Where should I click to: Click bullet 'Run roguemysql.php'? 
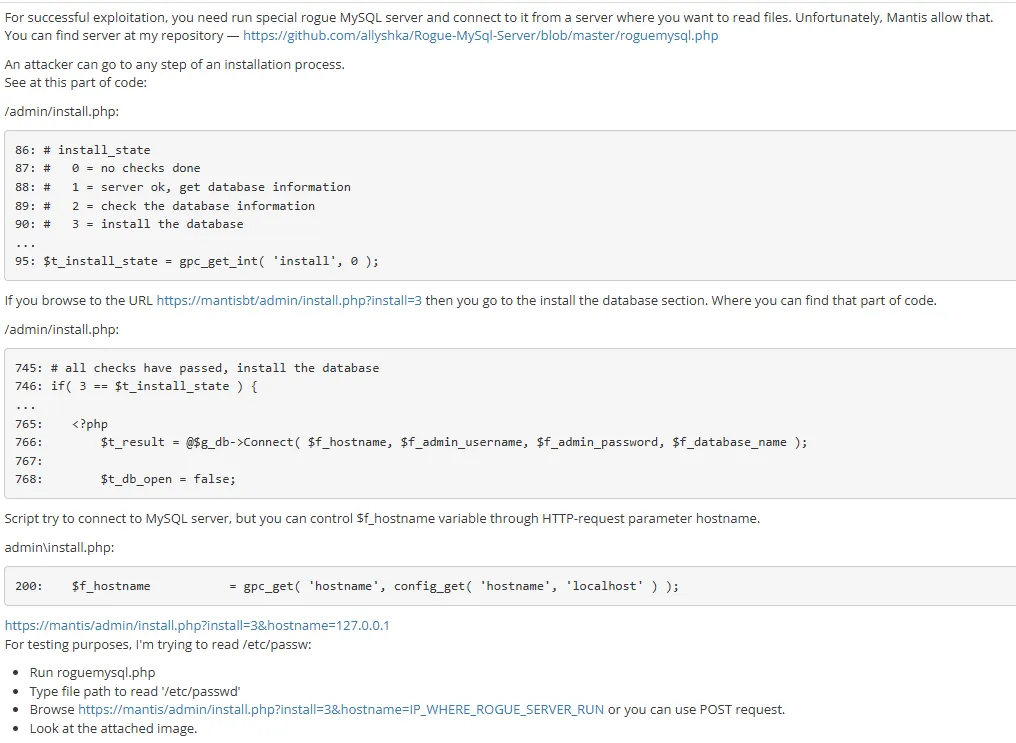click(93, 672)
